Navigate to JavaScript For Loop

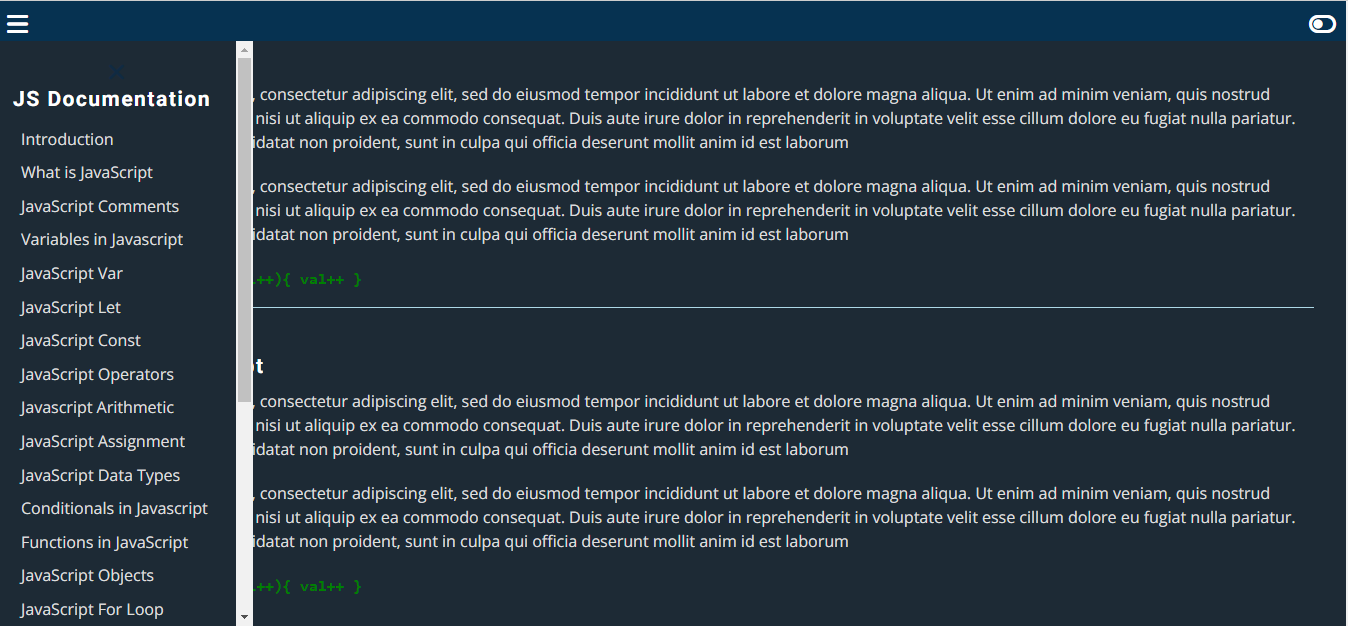[91, 609]
